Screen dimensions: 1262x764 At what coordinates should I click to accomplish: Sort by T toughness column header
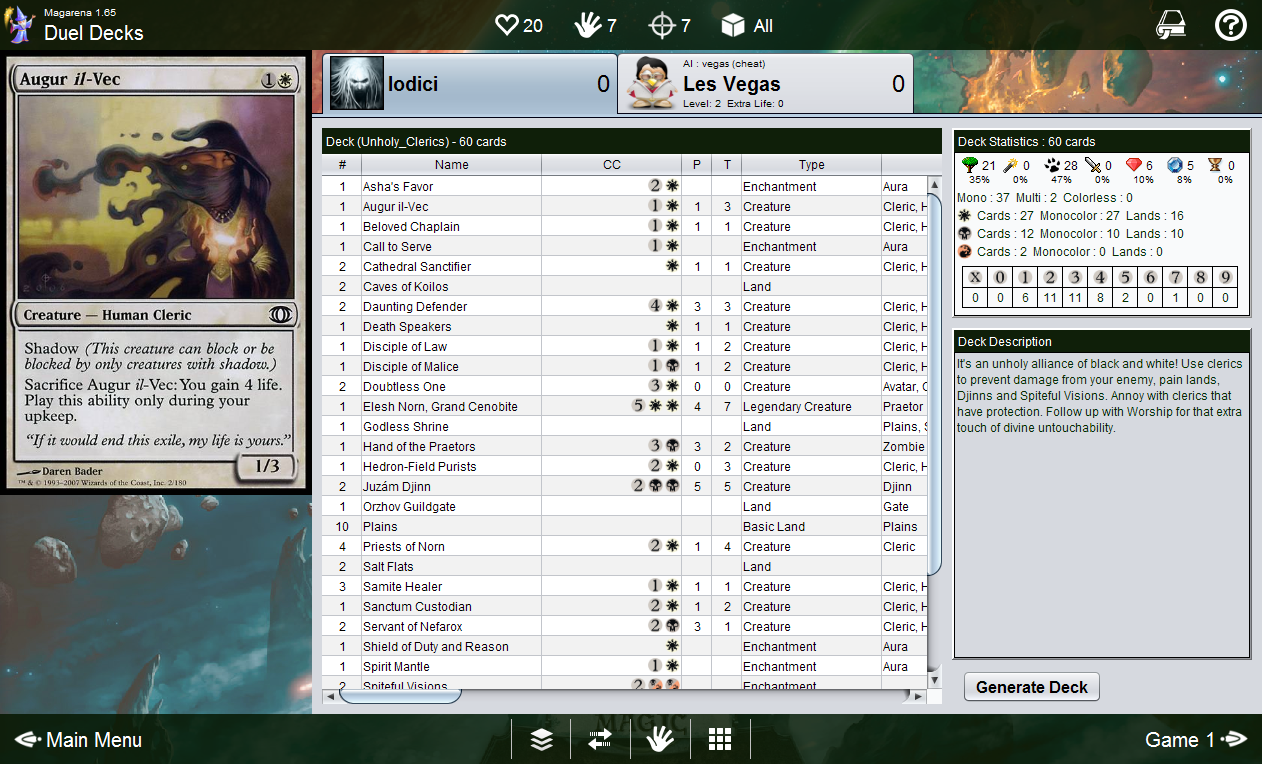coord(727,165)
